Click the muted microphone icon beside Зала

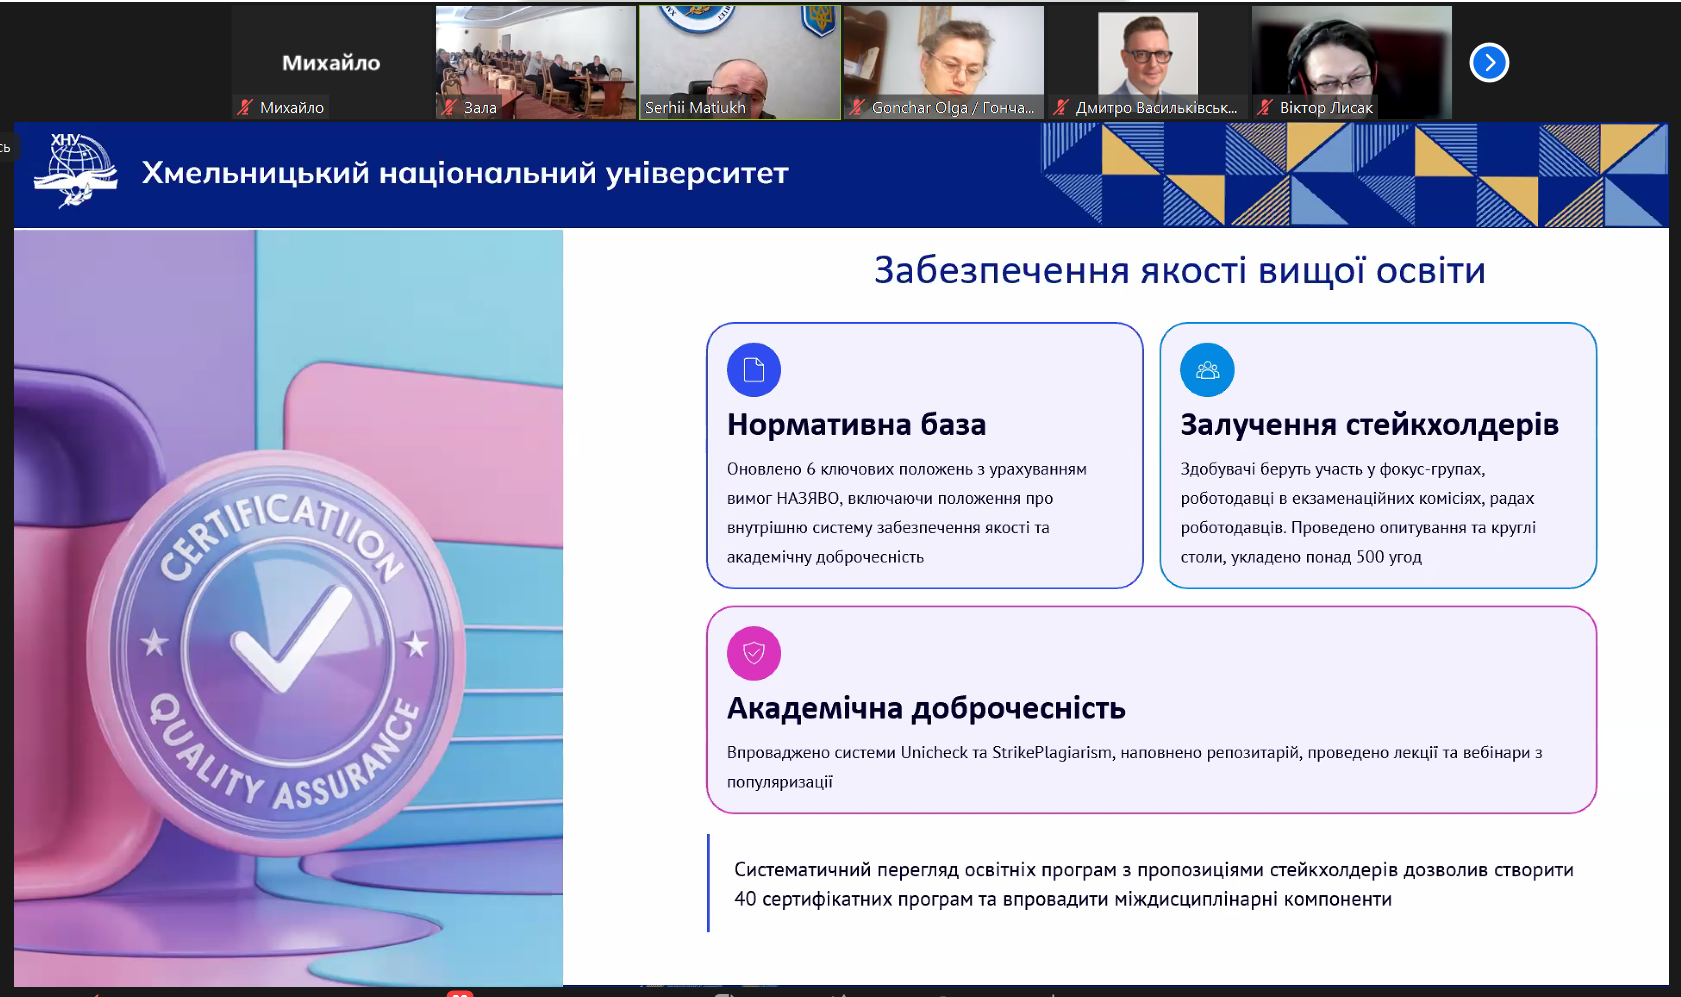tap(449, 107)
